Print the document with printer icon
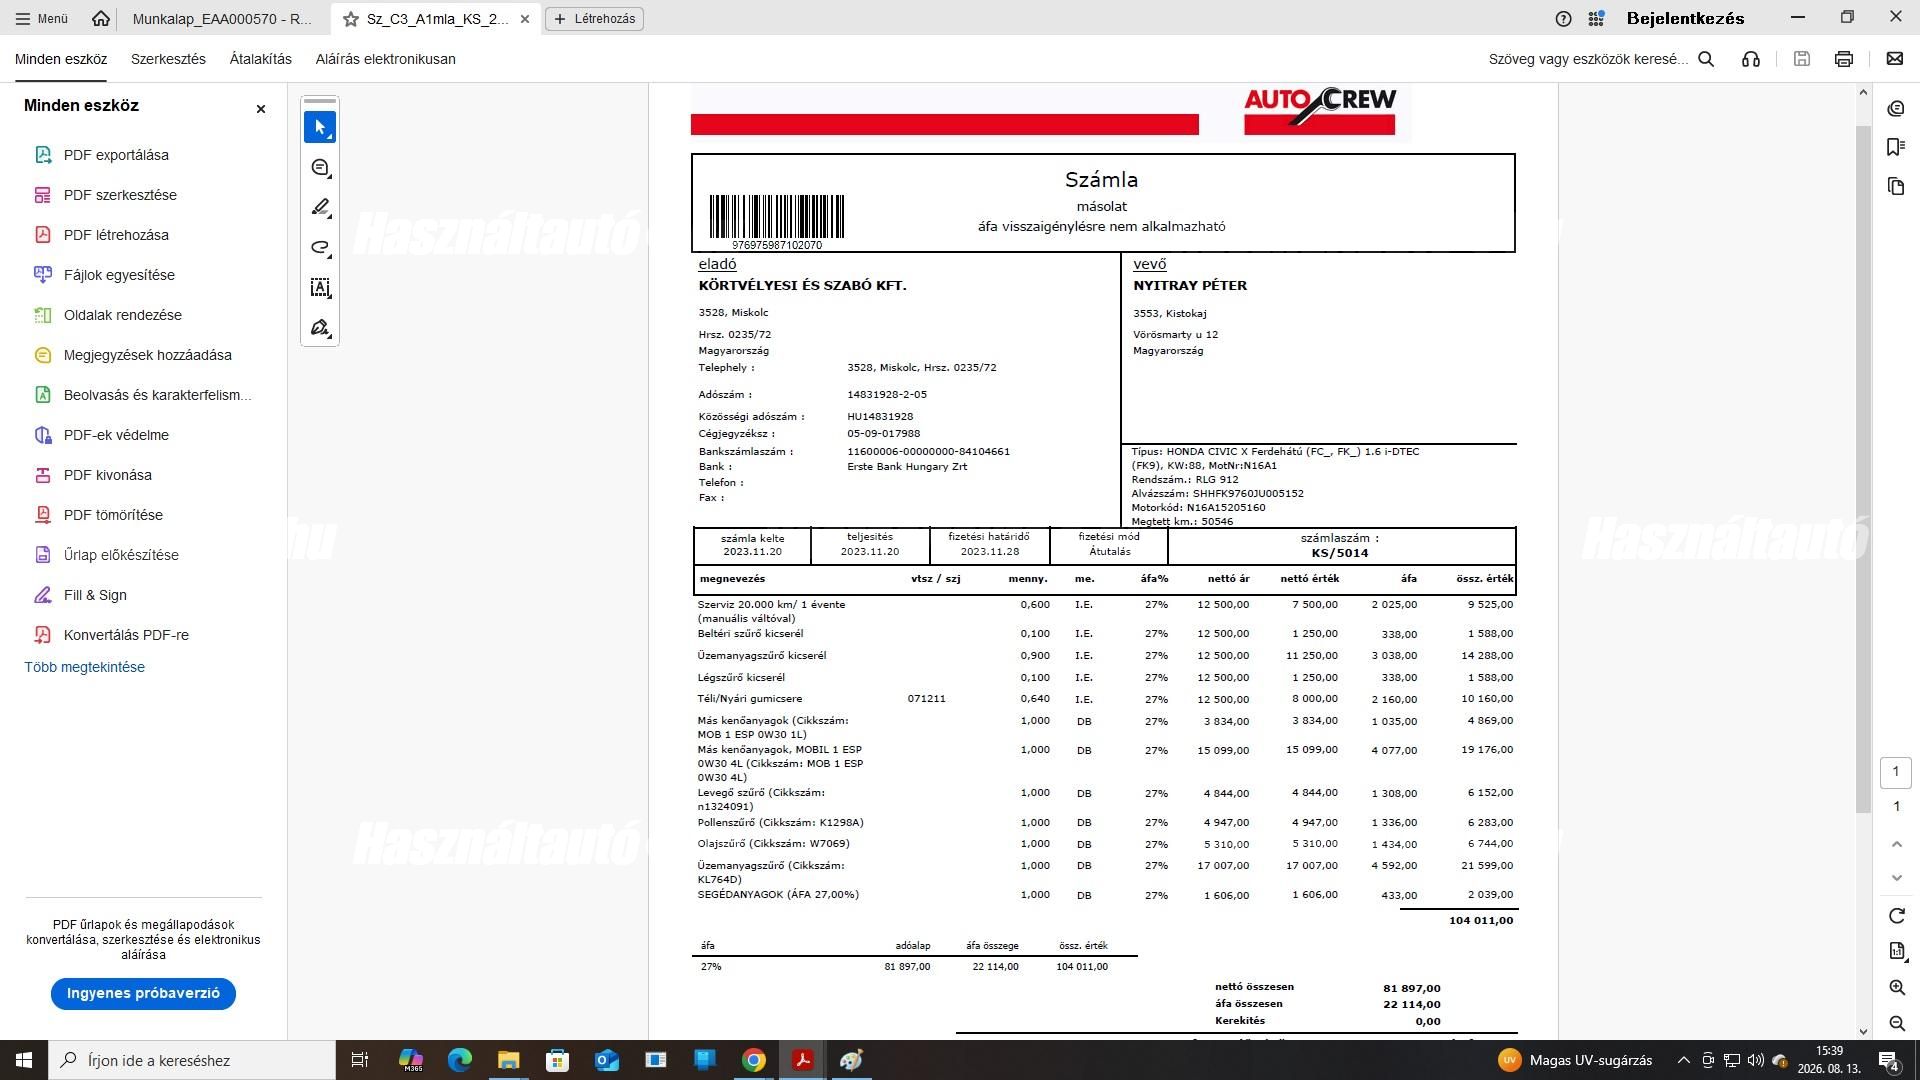 1844,59
